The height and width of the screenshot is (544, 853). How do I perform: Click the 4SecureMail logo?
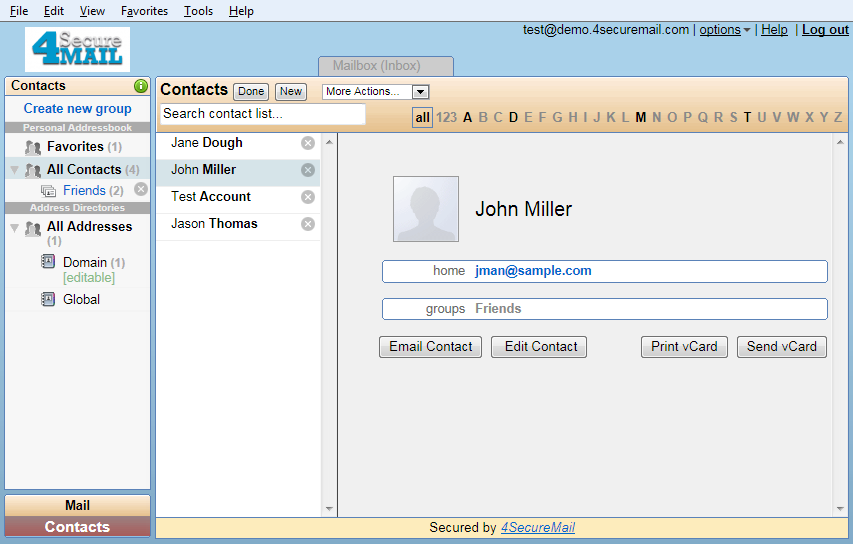(78, 49)
